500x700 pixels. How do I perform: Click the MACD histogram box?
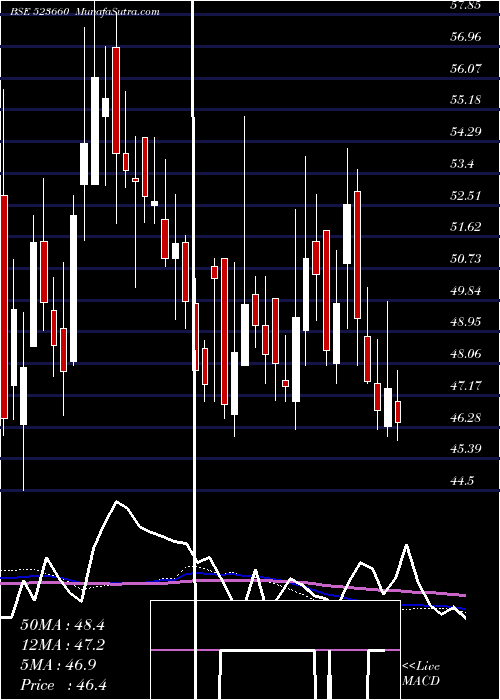pyautogui.click(x=275, y=650)
